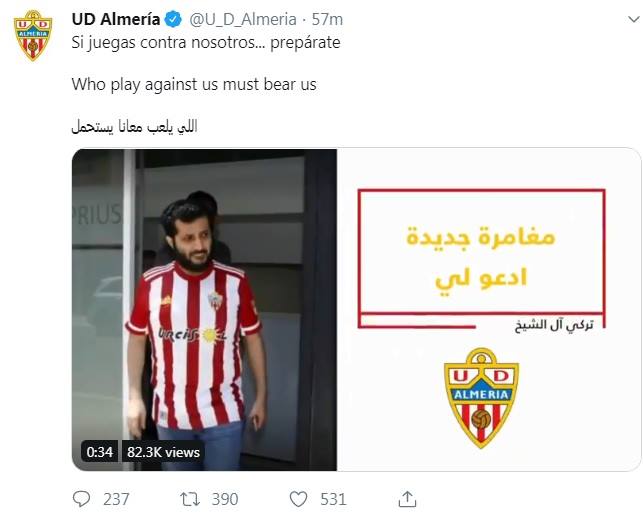
Task: Click the Spanish tweet text line
Action: [x=206, y=42]
